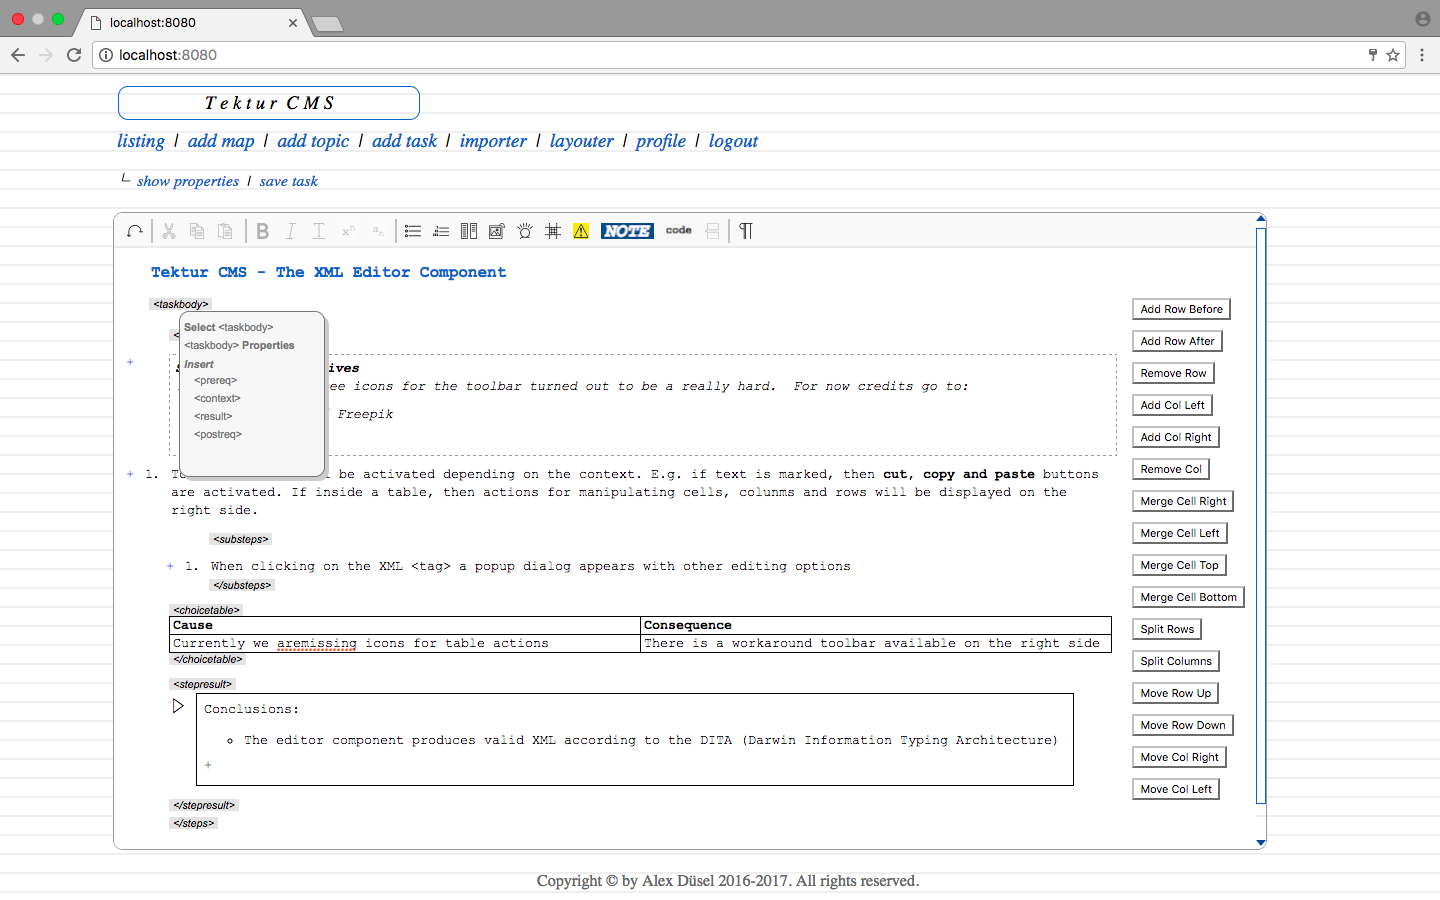Toggle the paragraph marks pilcrow icon
The image size is (1440, 900).
(746, 232)
